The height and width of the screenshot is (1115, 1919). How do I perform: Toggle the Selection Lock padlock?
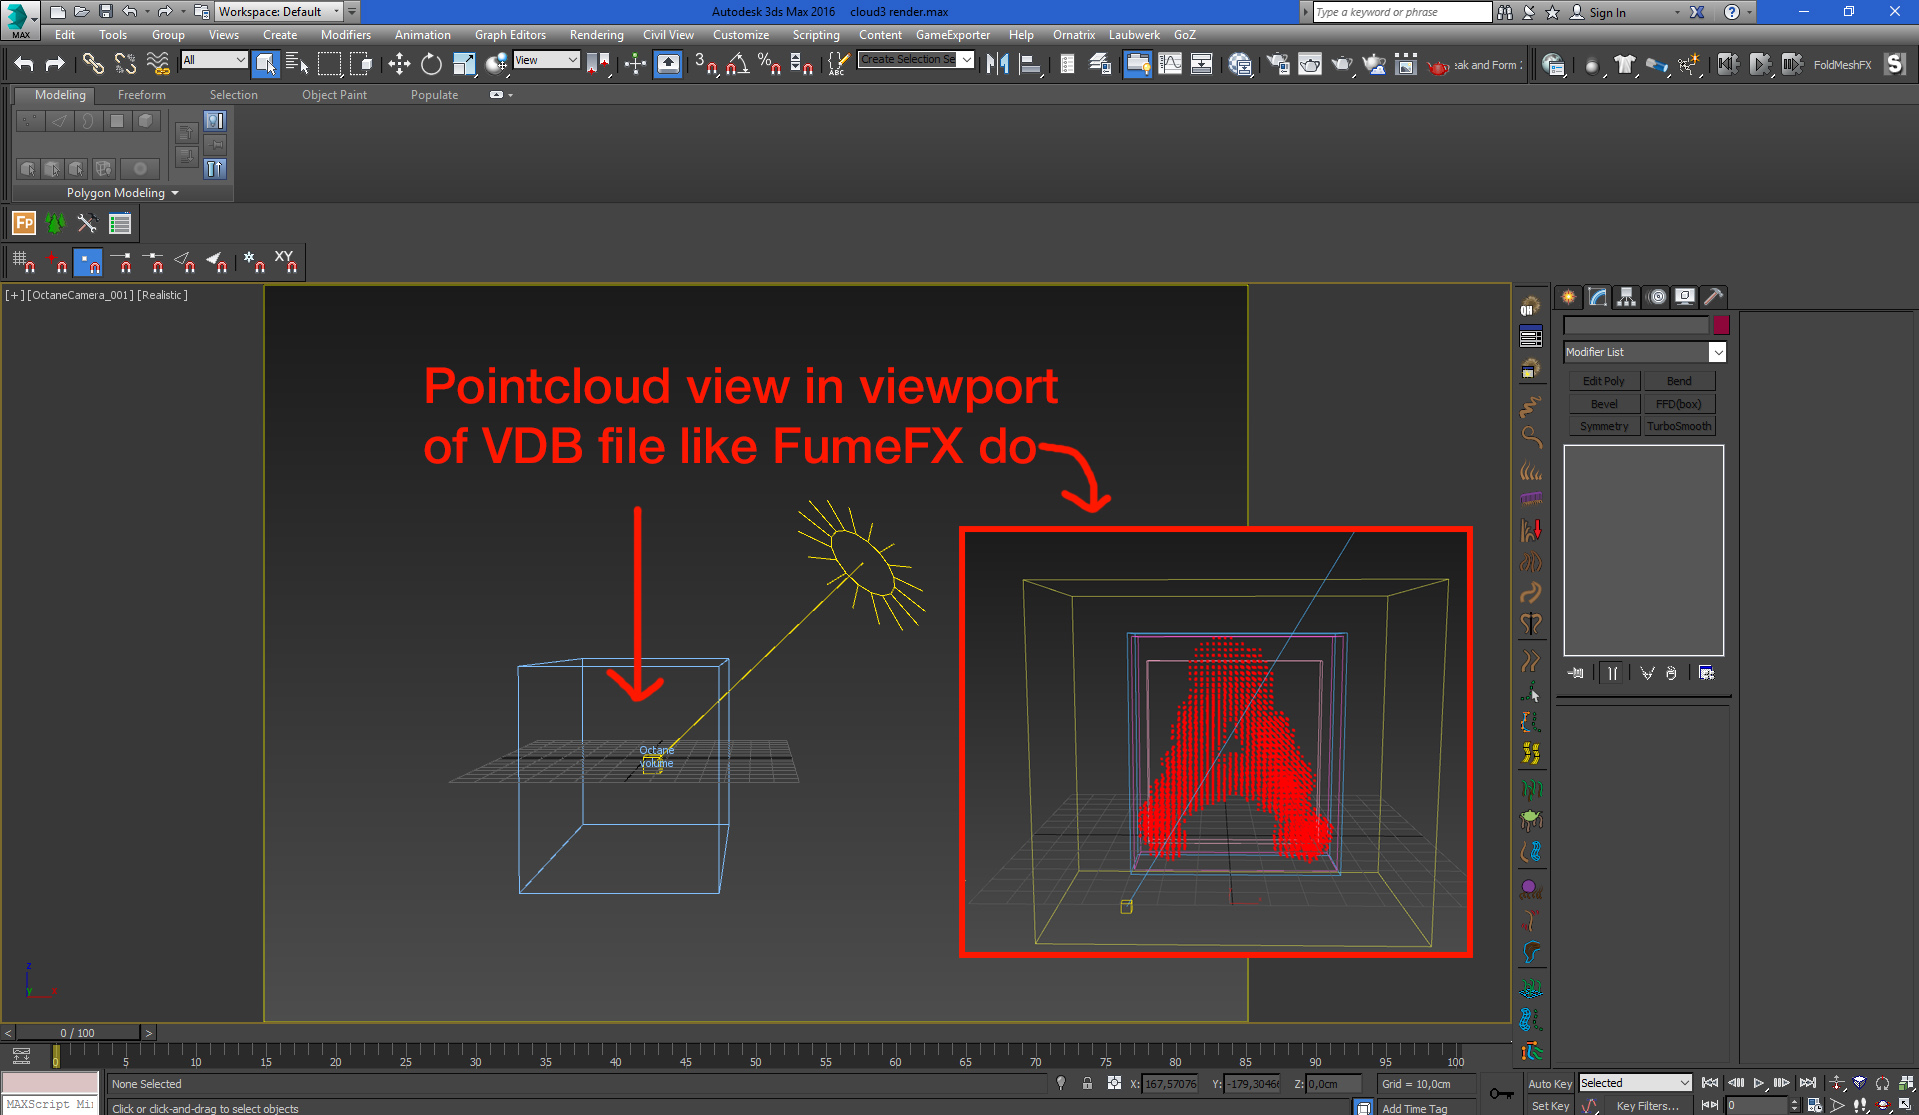click(x=1087, y=1083)
